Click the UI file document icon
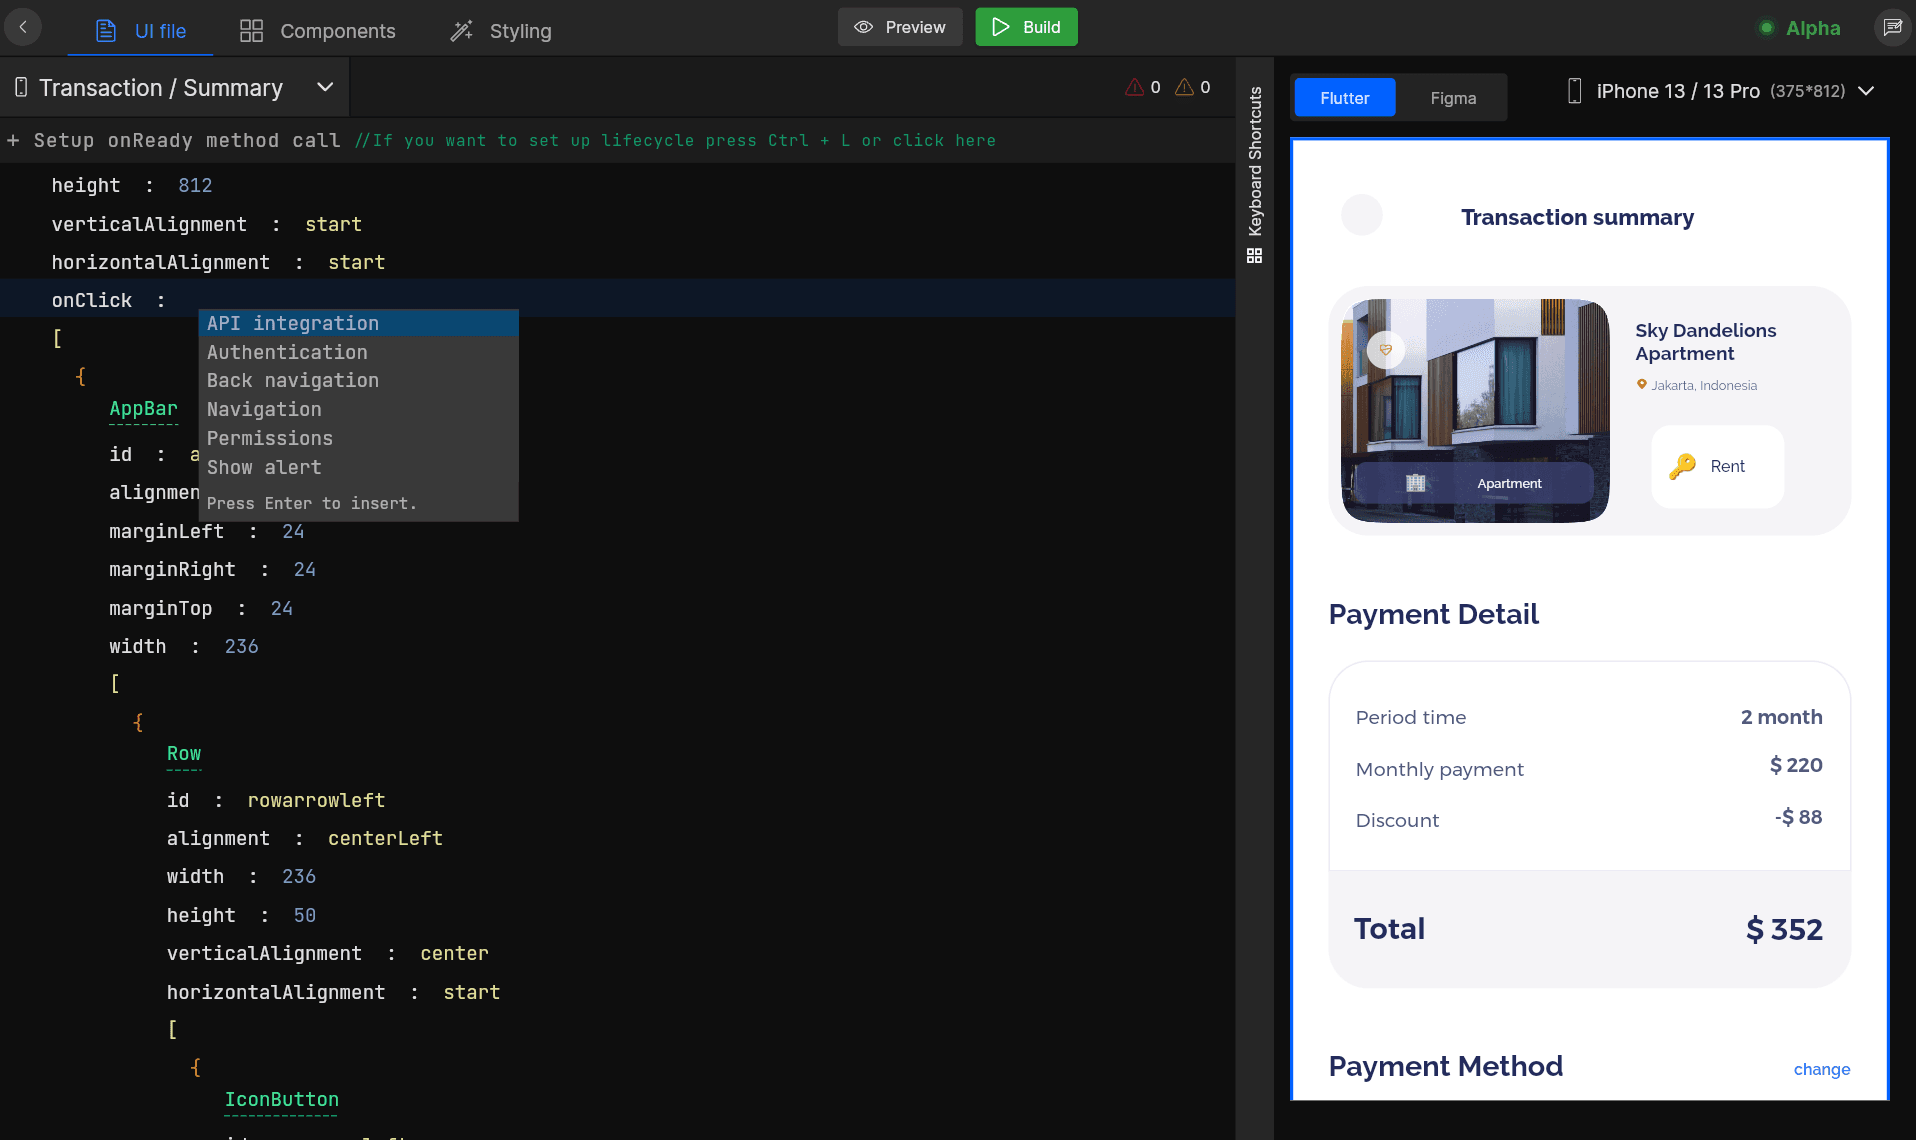The height and width of the screenshot is (1140, 1916). coord(104,30)
